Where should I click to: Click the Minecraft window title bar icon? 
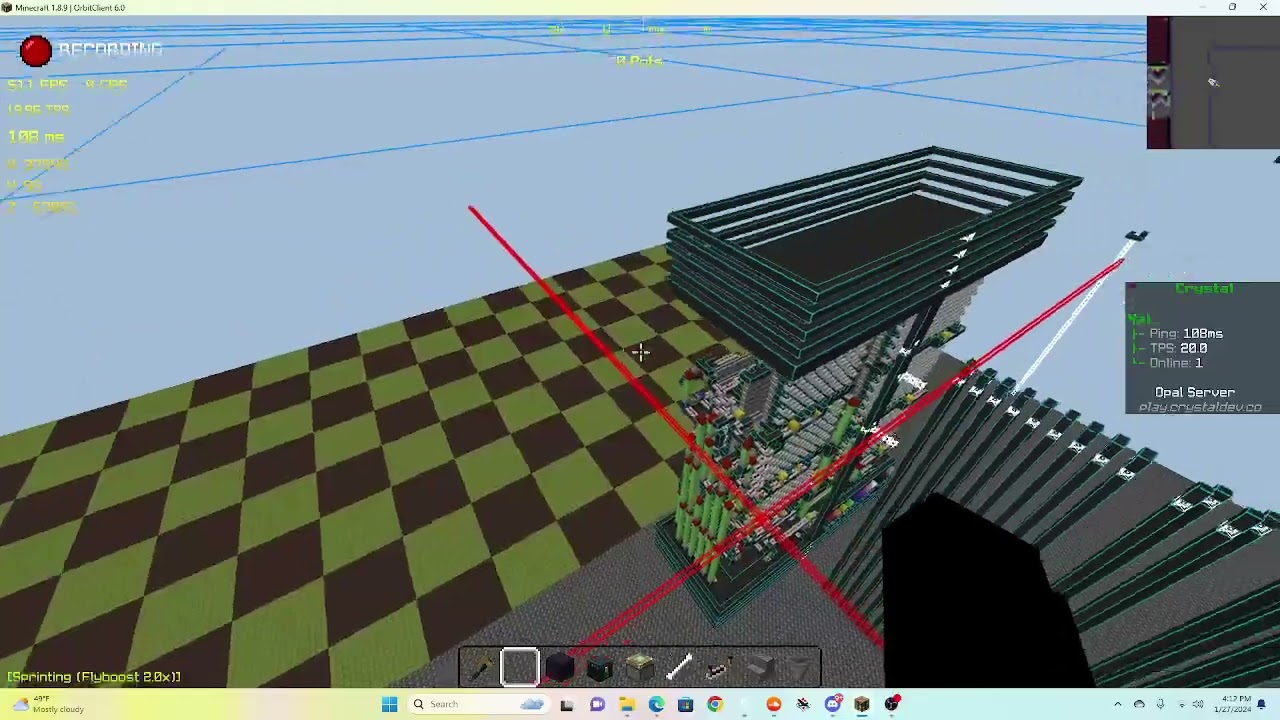tap(7, 7)
